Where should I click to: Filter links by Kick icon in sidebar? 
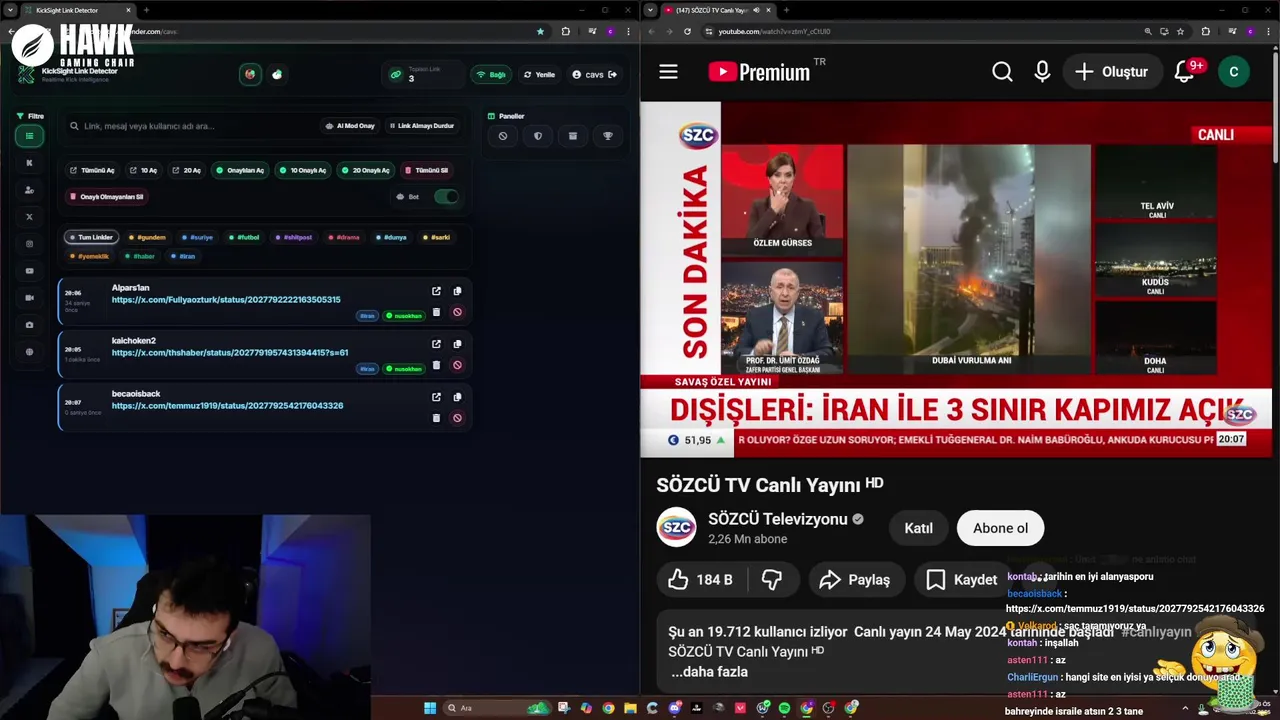coord(29,163)
